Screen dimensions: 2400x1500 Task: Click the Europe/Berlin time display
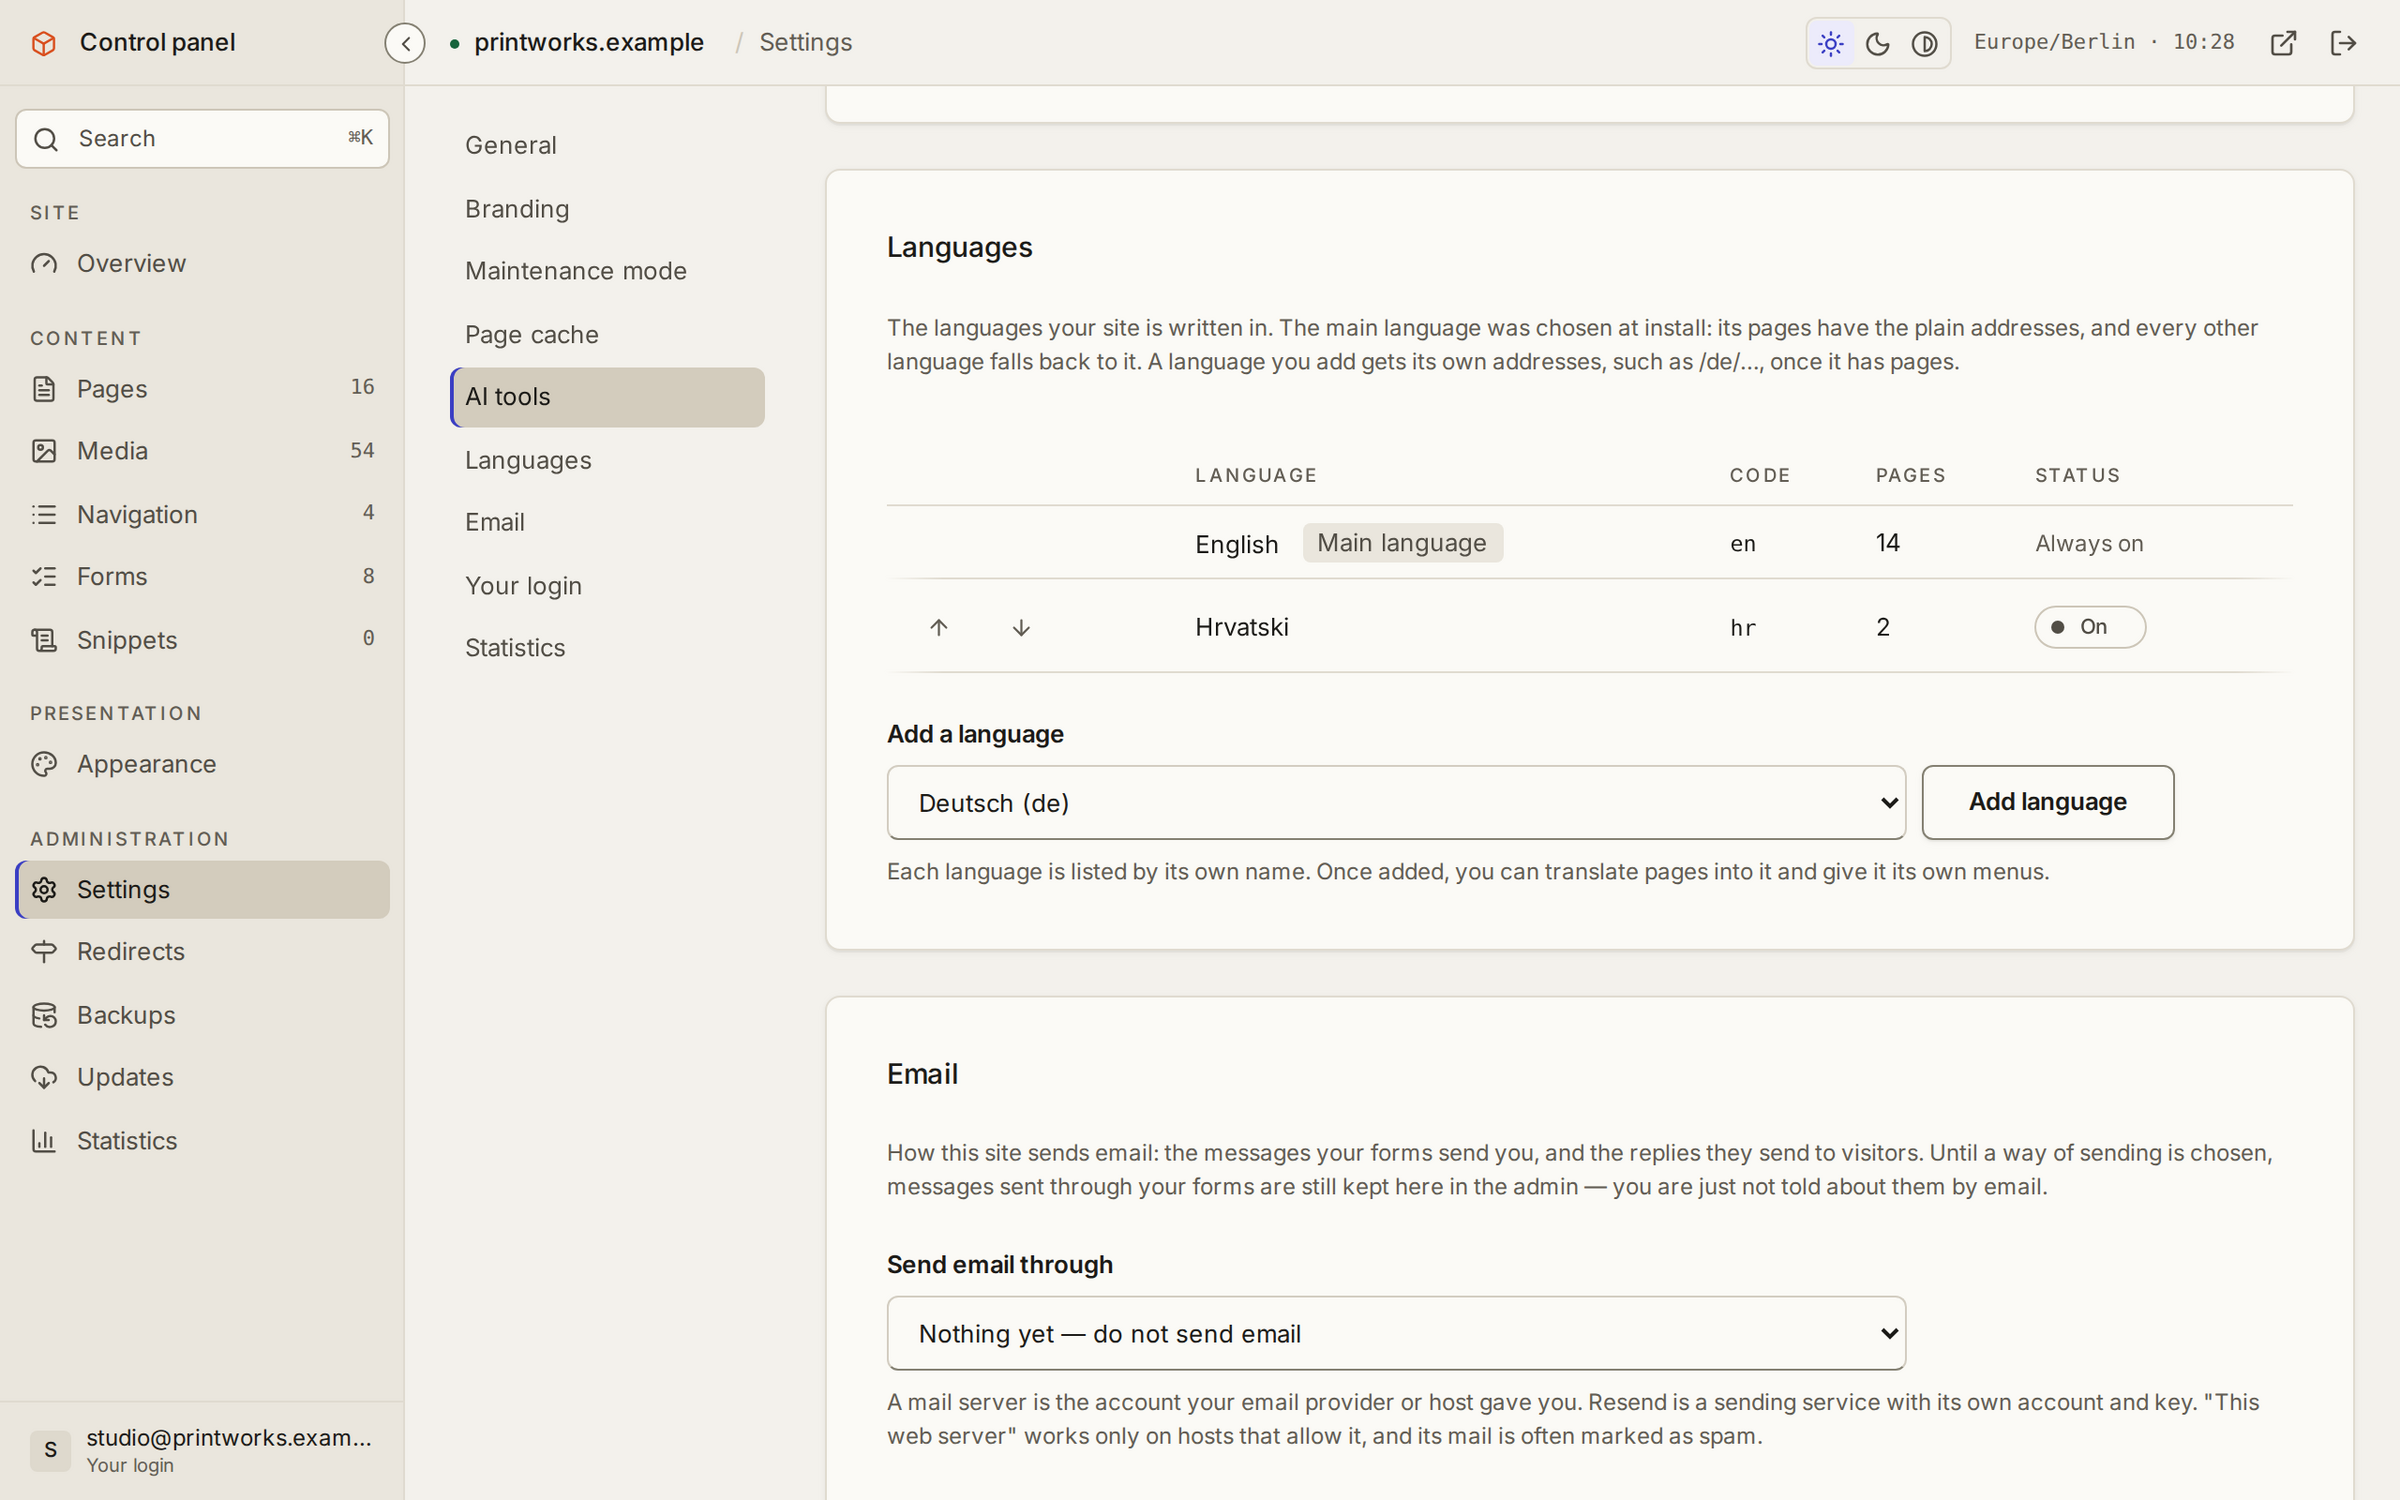(2104, 42)
